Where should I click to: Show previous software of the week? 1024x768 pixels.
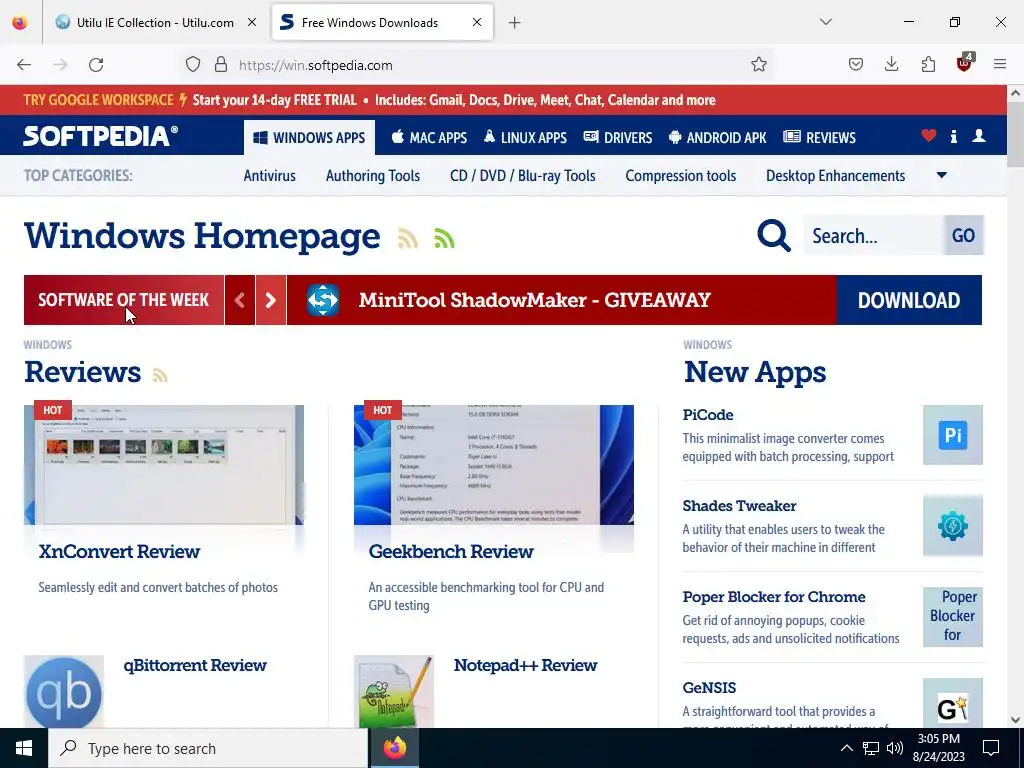pyautogui.click(x=240, y=300)
